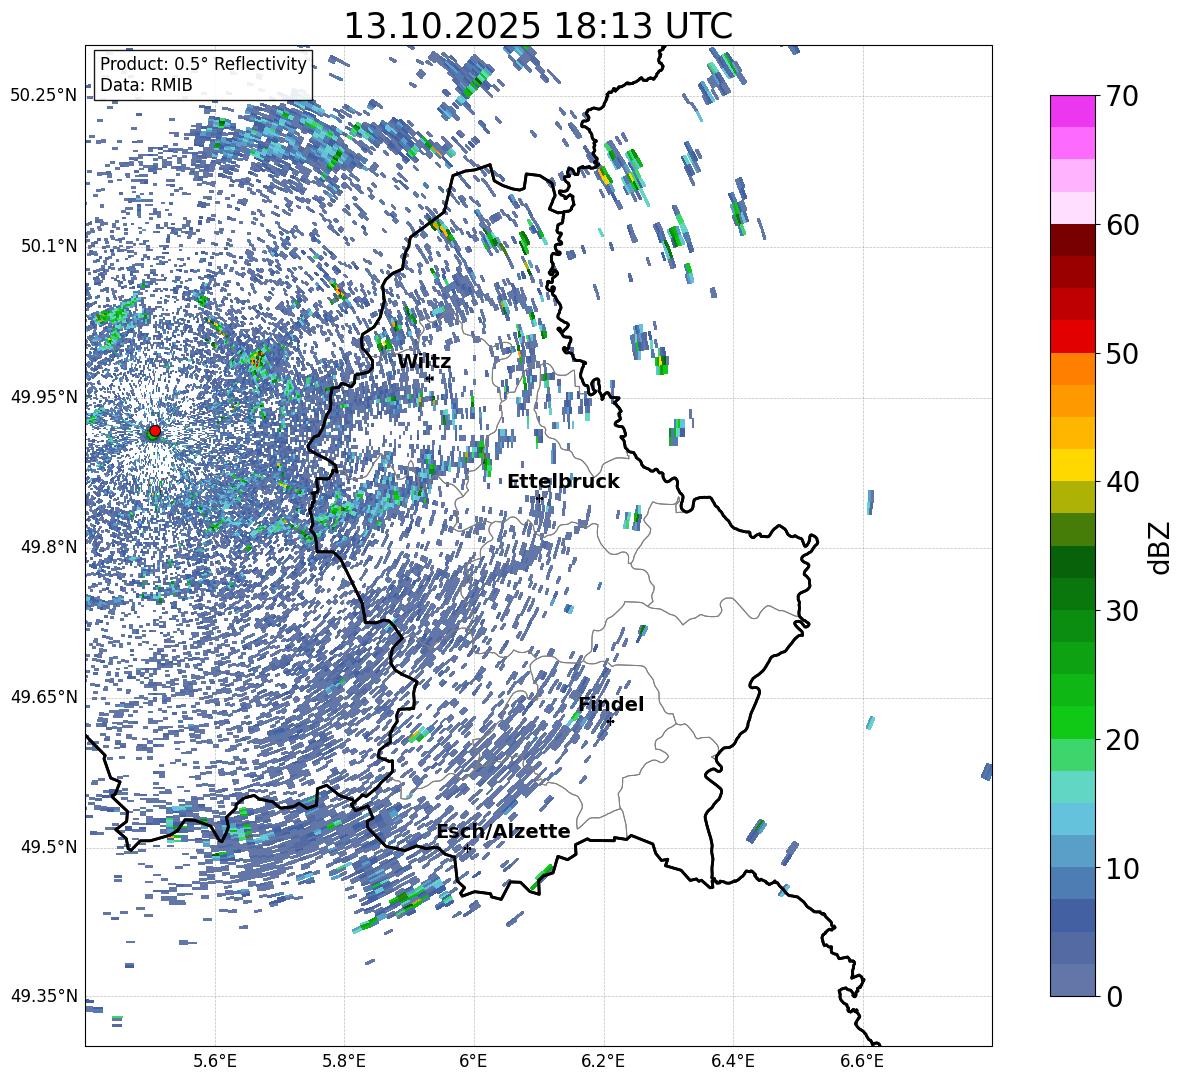Click the Esch/Alzette station cross marker
The width and height of the screenshot is (1184, 1081).
click(x=467, y=848)
